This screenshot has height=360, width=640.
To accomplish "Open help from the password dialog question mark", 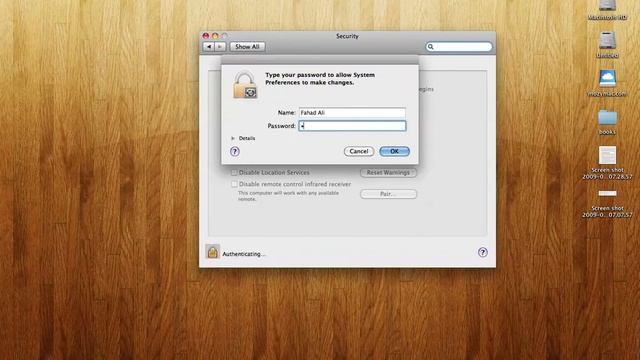I will tap(235, 151).
